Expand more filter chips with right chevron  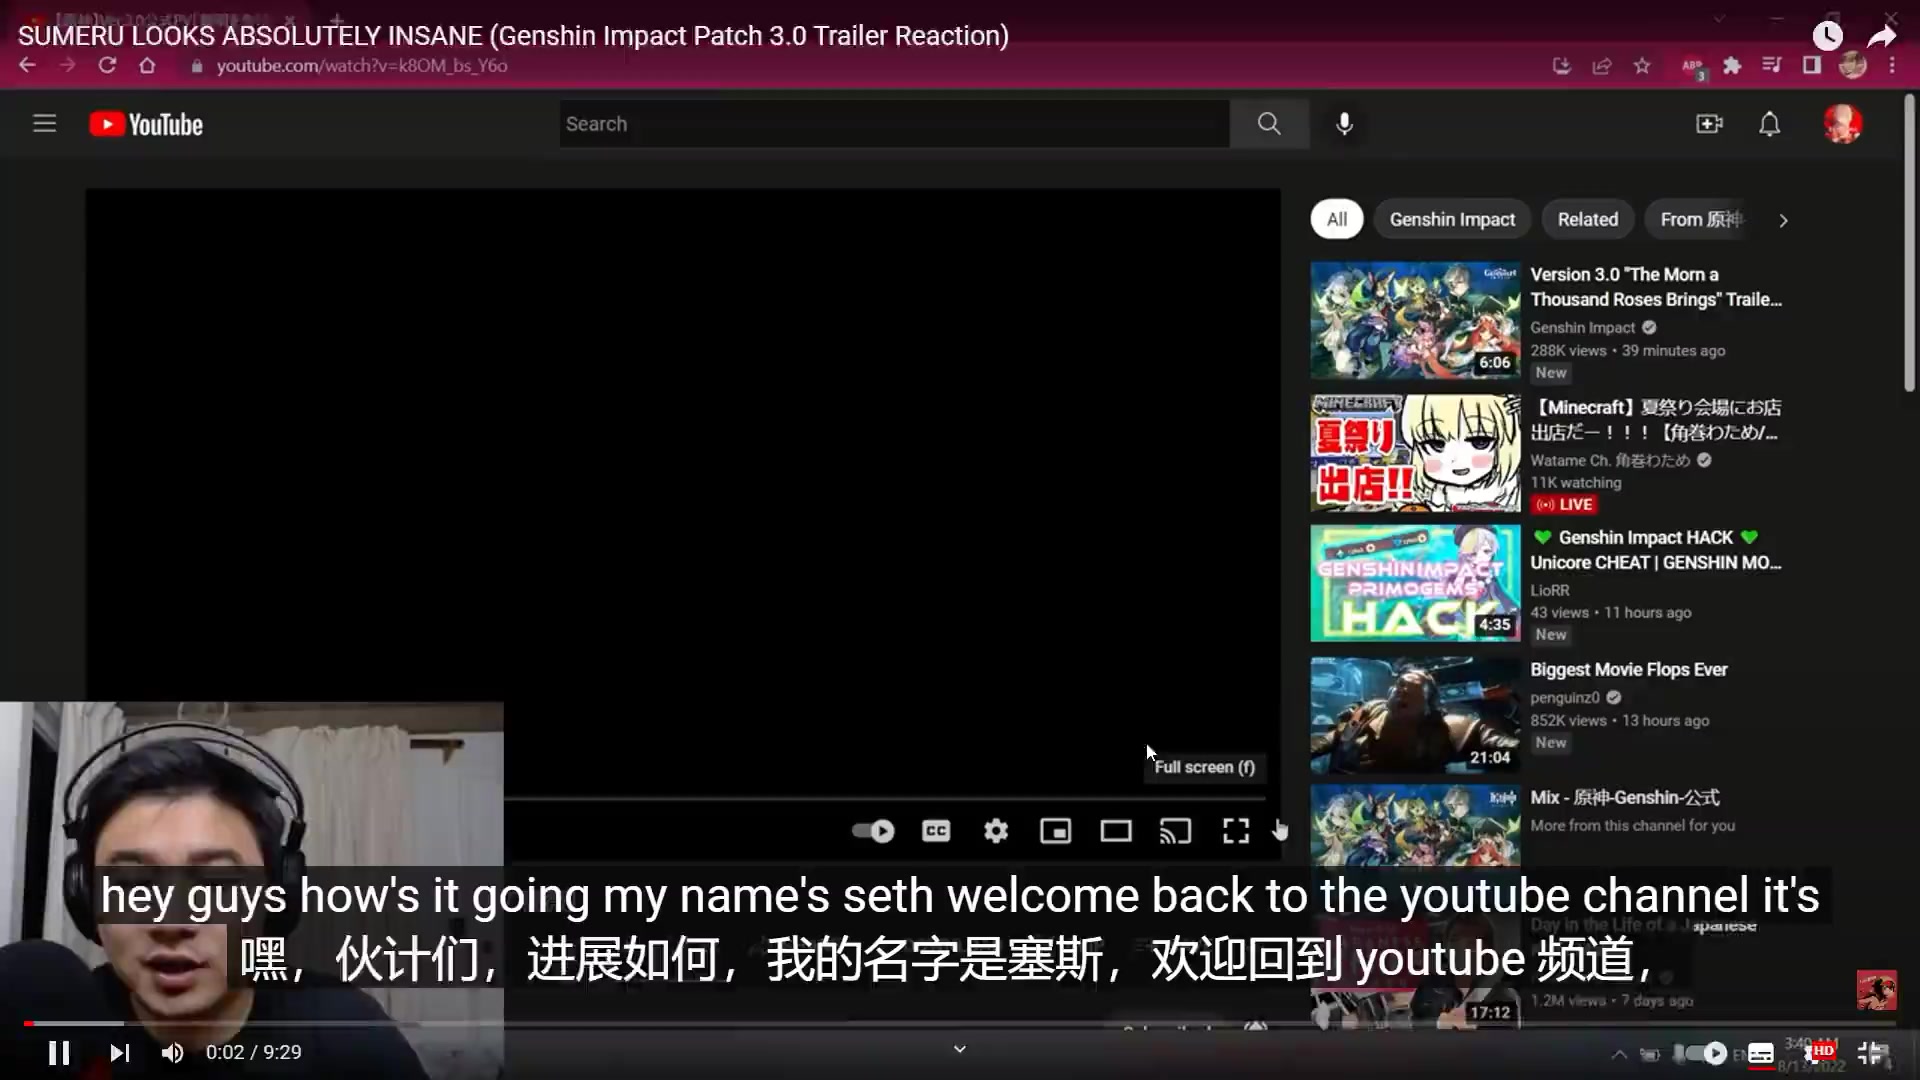[1783, 220]
